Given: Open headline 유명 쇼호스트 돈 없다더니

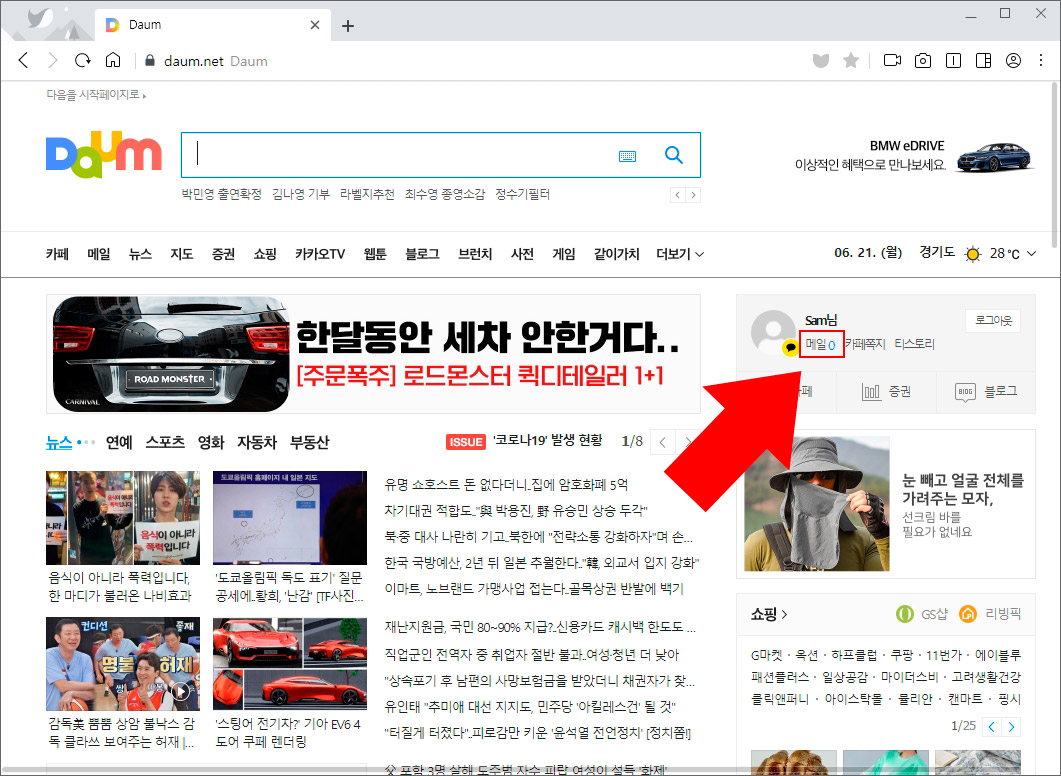Looking at the screenshot, I should tap(506, 485).
